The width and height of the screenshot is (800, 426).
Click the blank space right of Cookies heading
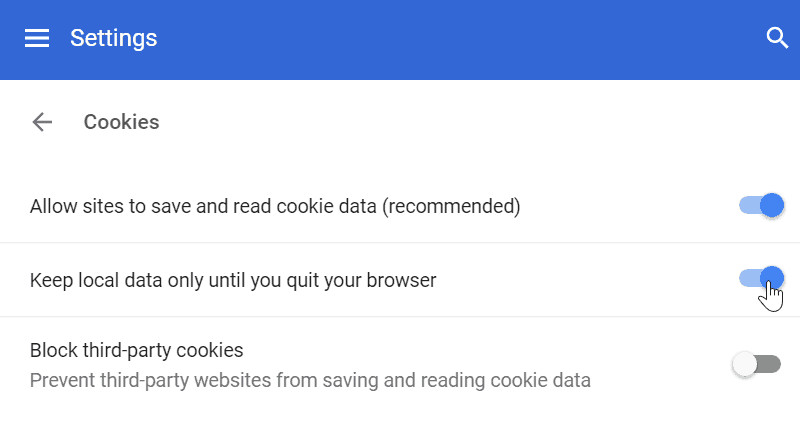(x=450, y=122)
